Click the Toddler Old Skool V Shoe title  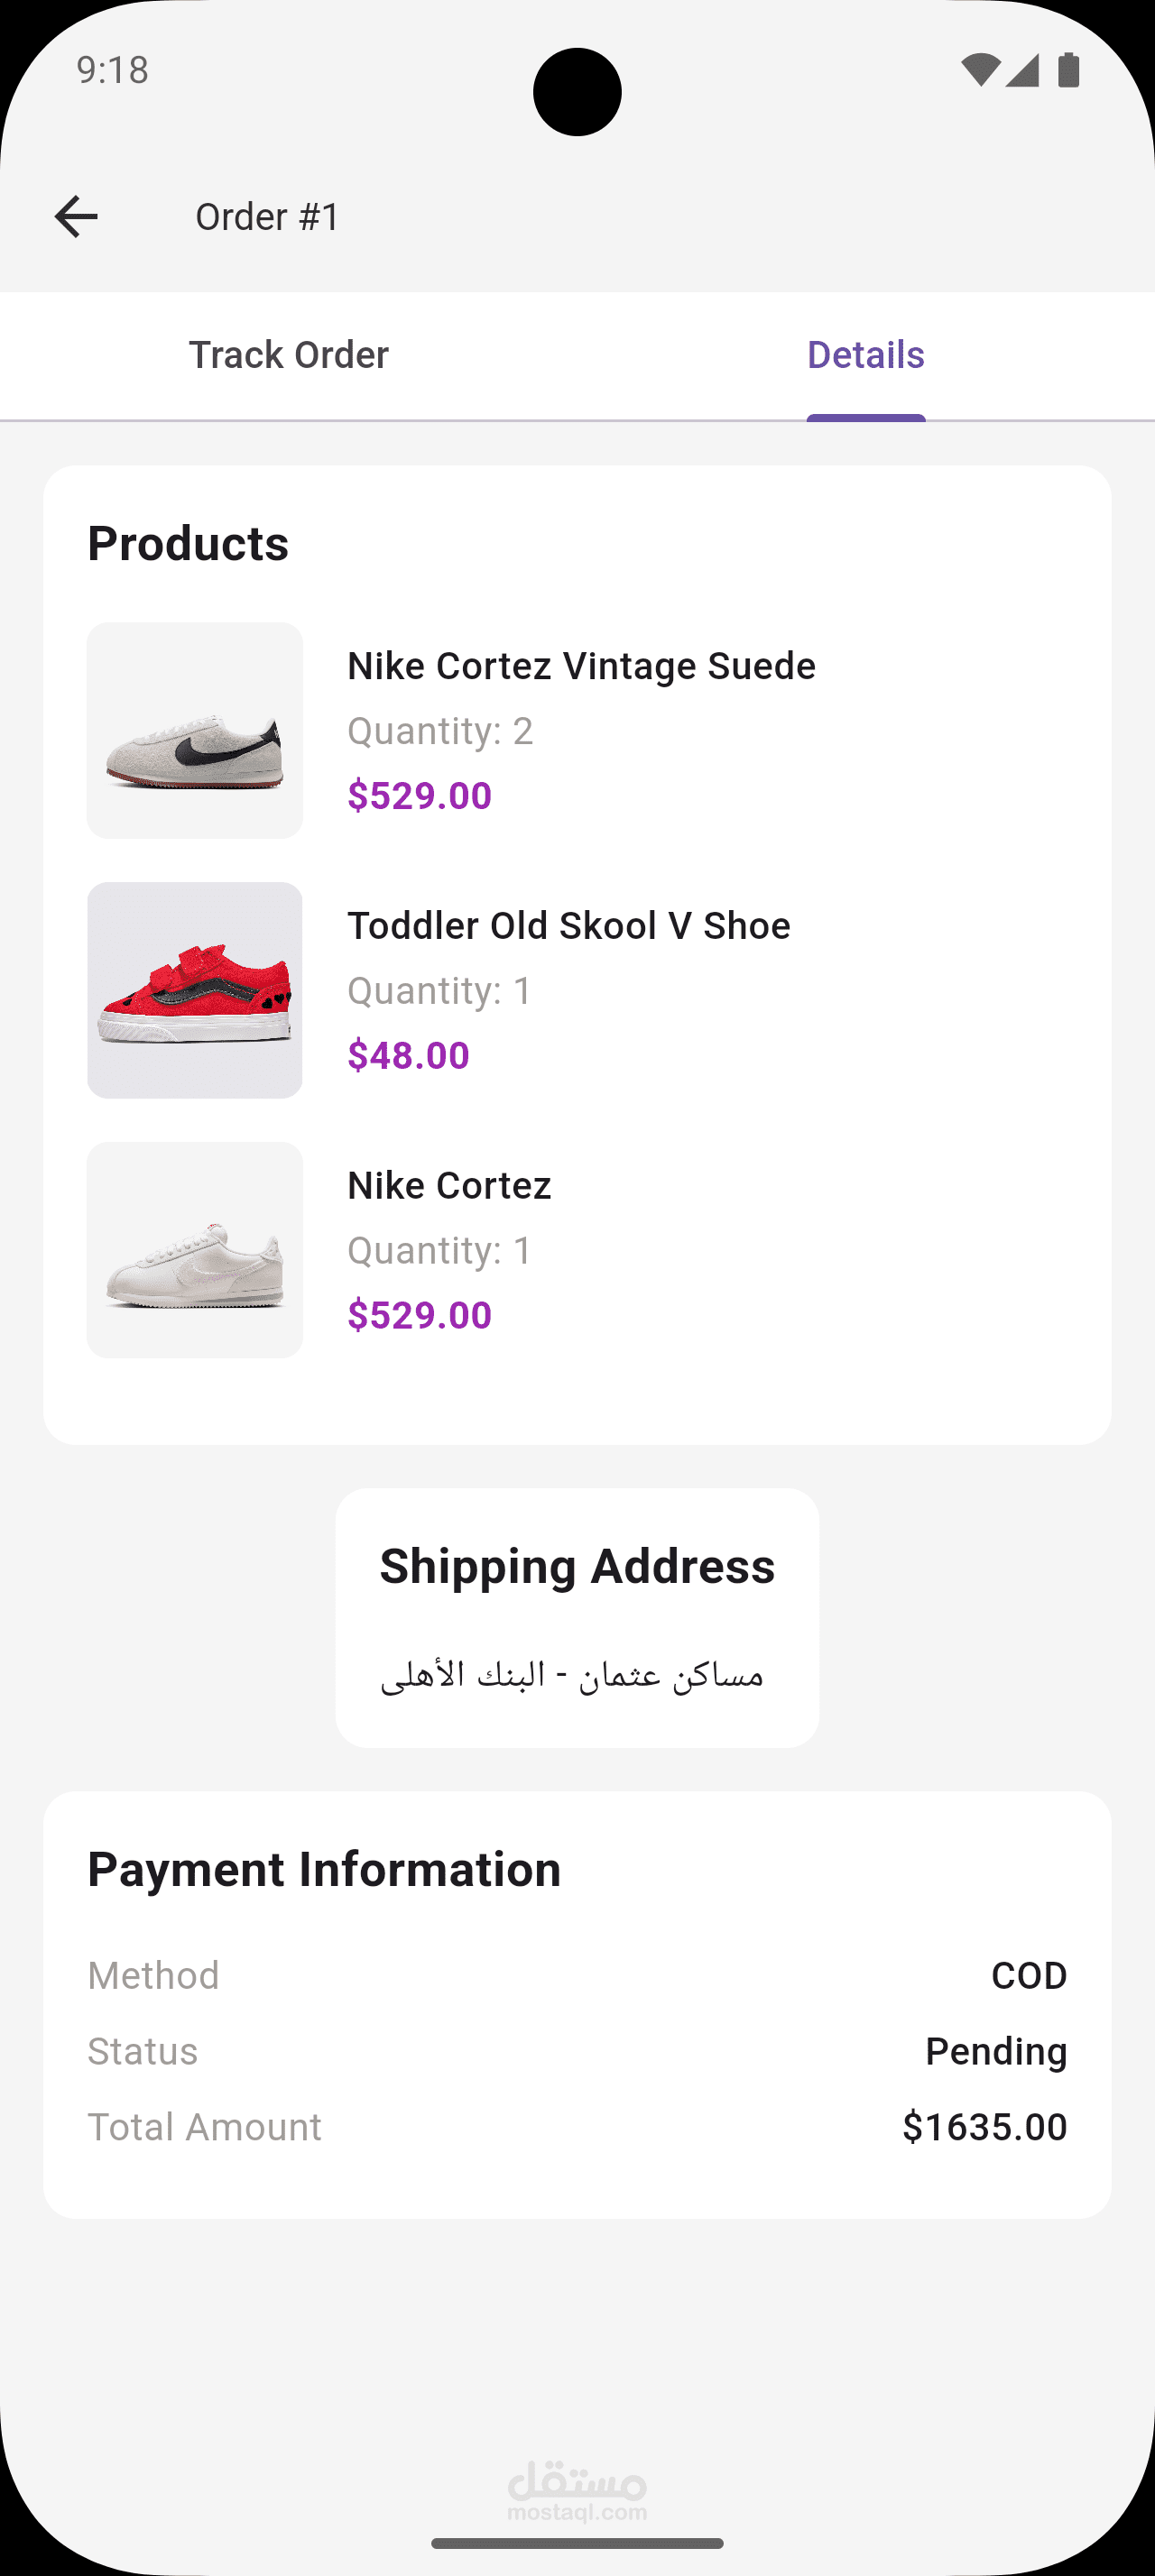tap(569, 926)
